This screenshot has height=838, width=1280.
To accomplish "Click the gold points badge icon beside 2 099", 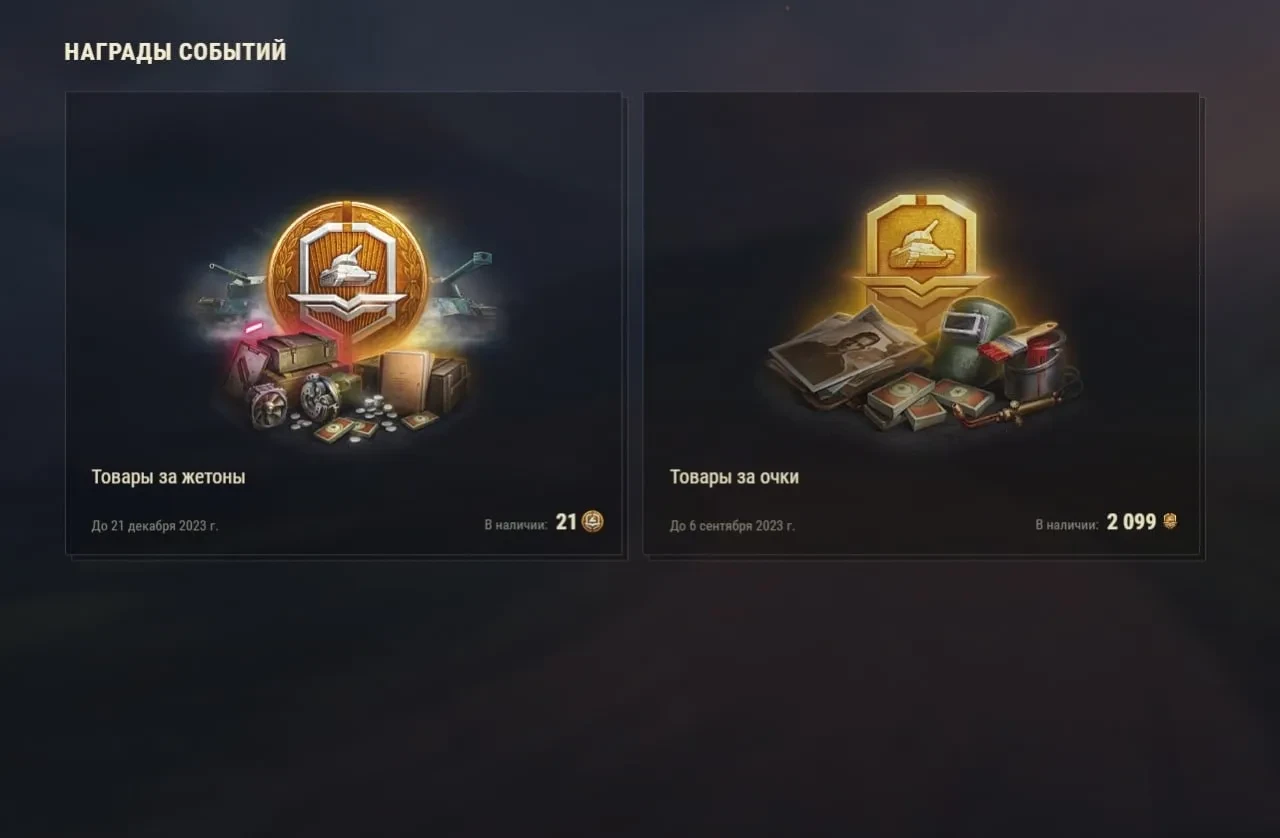I will tap(1170, 521).
